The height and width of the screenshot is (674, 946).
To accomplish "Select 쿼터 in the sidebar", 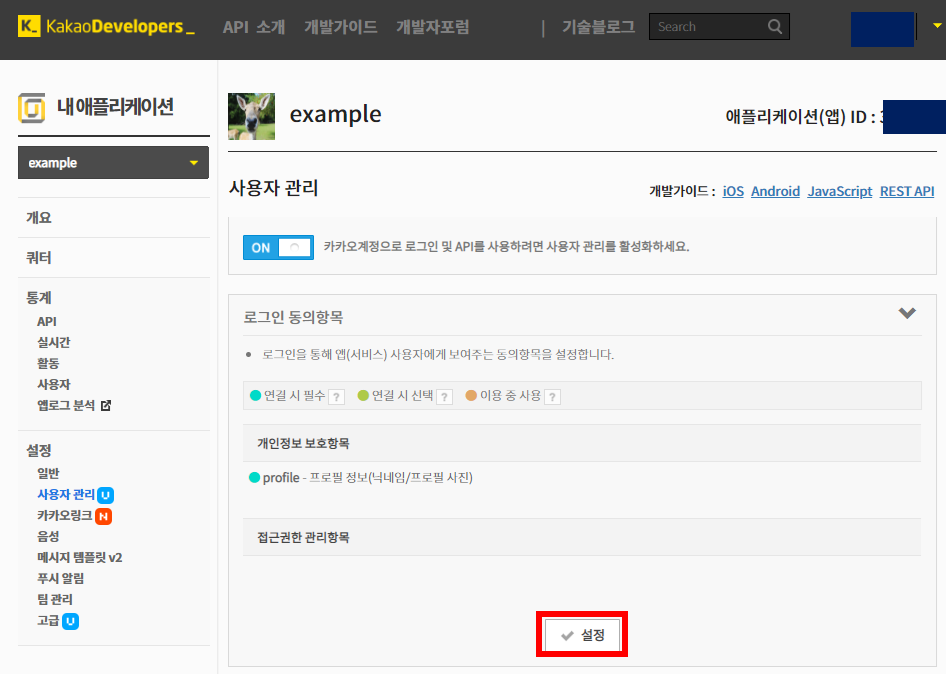I will click(39, 258).
